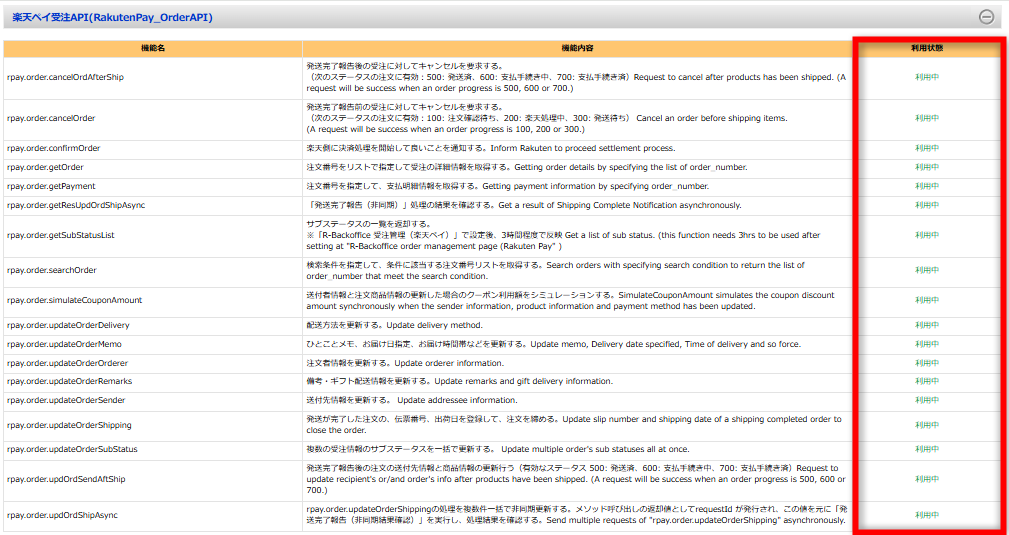Click 利用中 status for updOrdSendAftShip row
Screen dimensions: 1009x535
(927, 480)
